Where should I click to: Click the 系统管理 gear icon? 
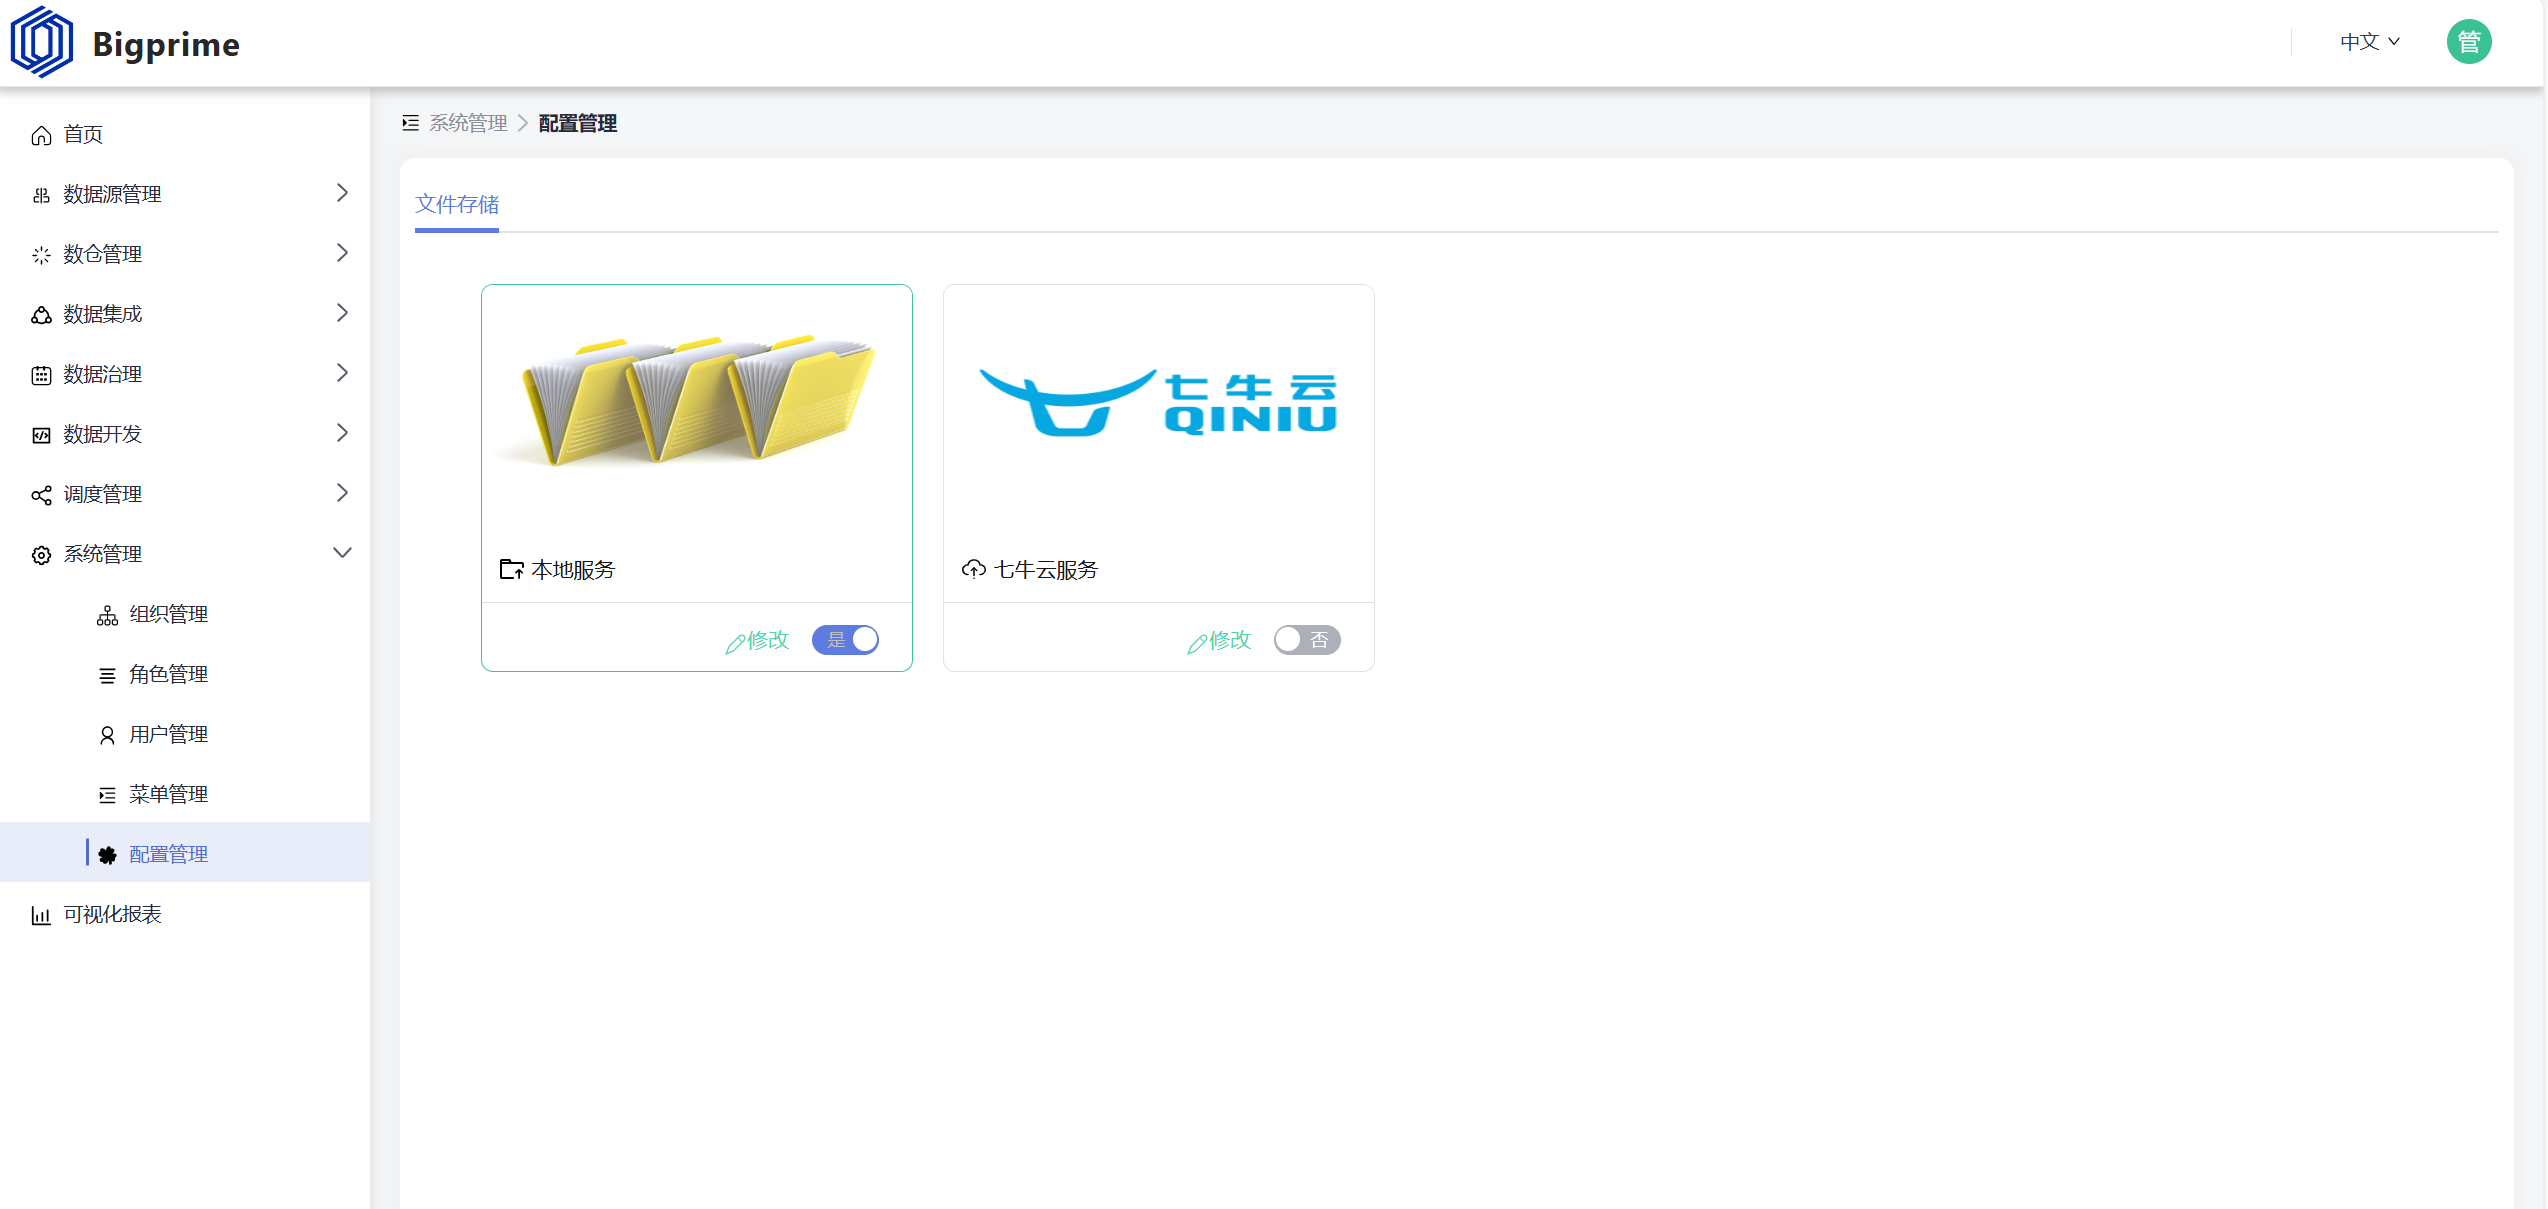click(41, 556)
